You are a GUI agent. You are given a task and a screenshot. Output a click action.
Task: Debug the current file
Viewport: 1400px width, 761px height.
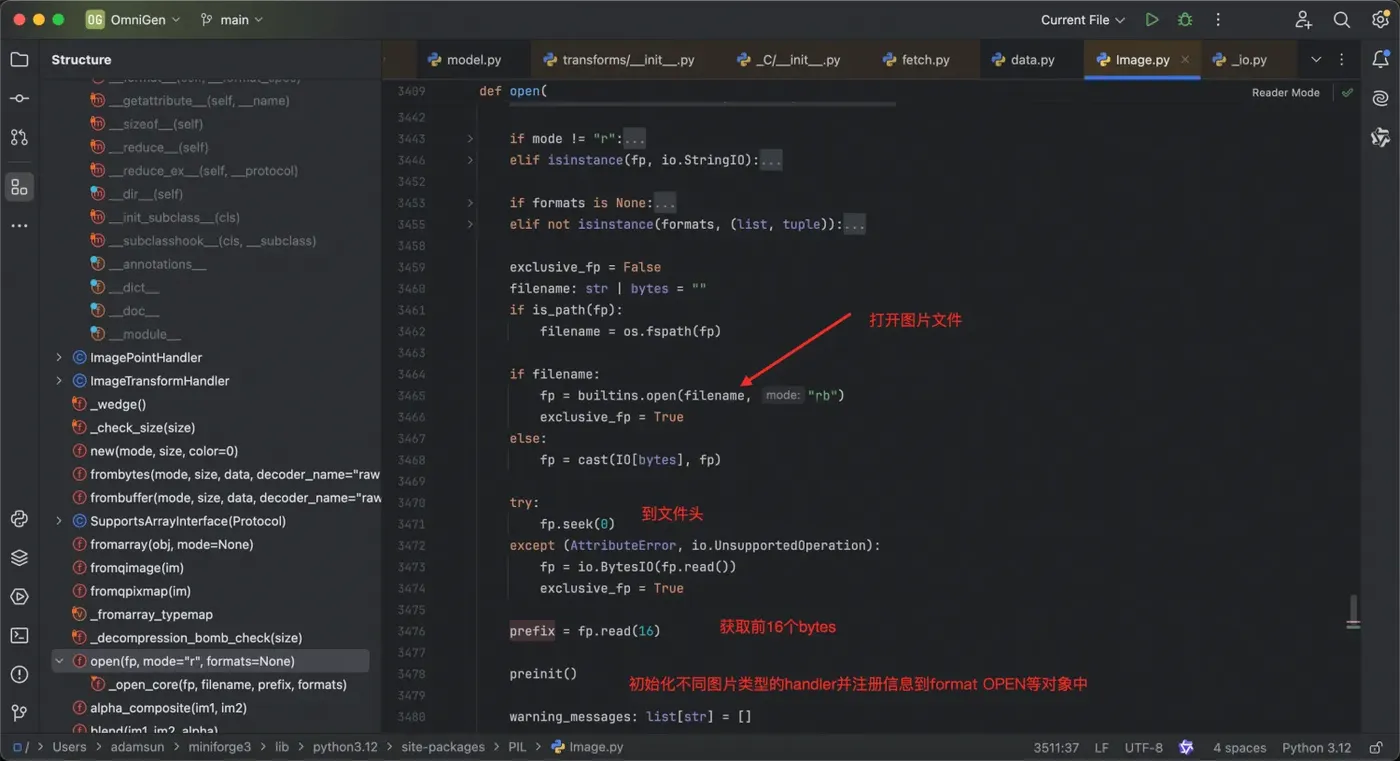tap(1185, 19)
